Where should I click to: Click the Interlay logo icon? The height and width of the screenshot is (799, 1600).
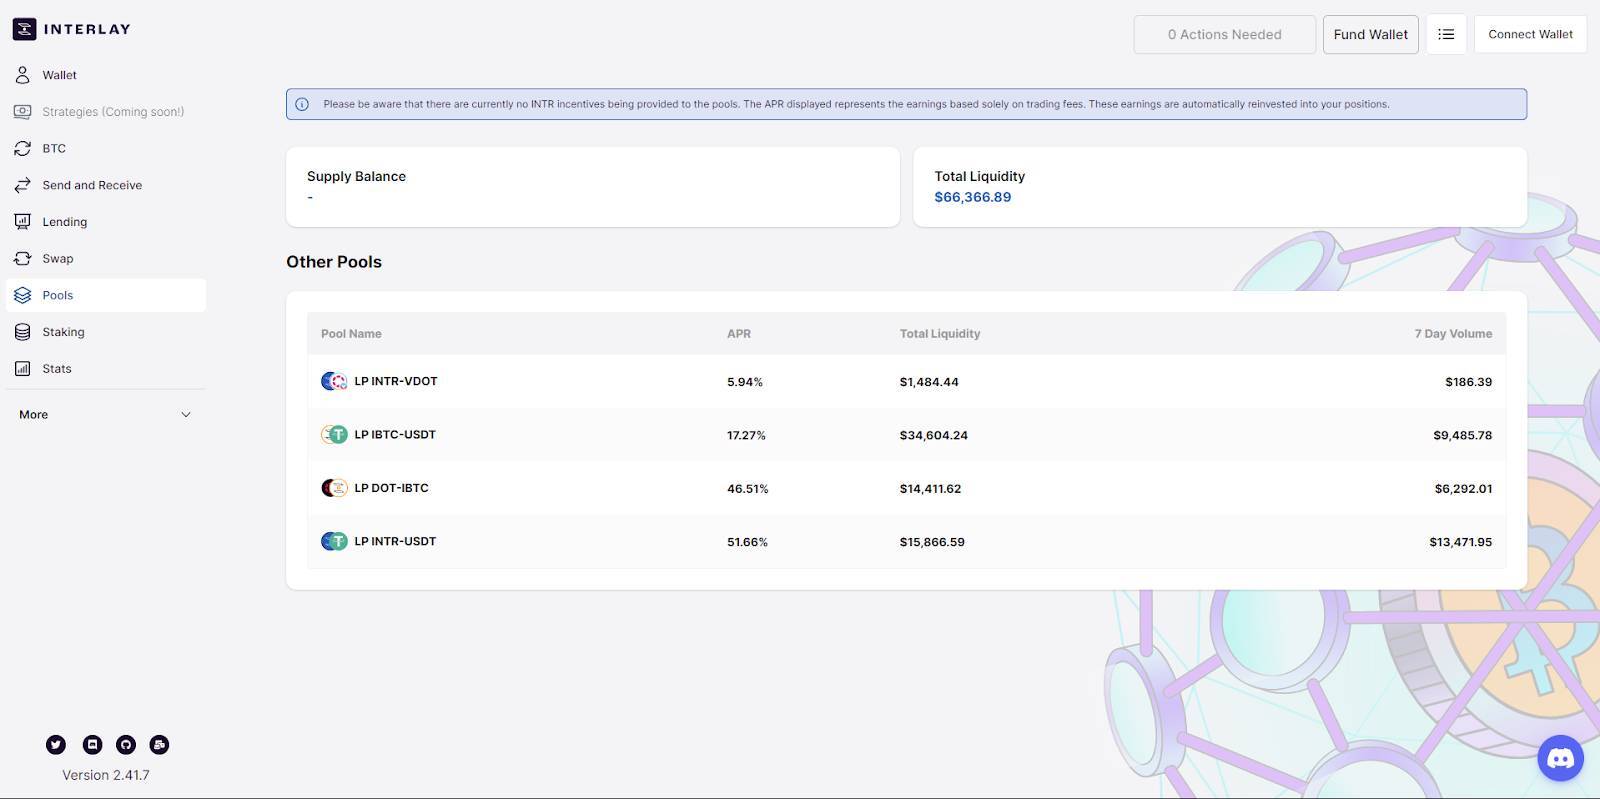[x=24, y=29]
